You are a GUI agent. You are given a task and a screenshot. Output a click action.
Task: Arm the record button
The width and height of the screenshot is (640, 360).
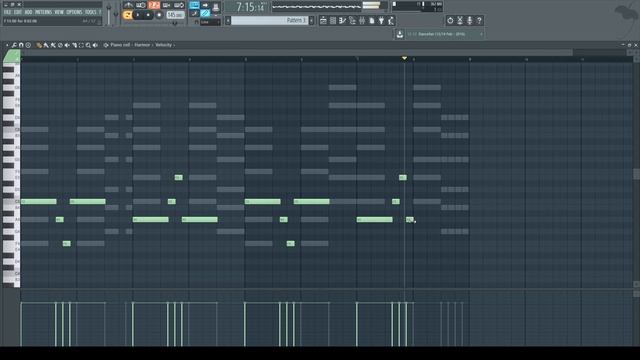(159, 15)
